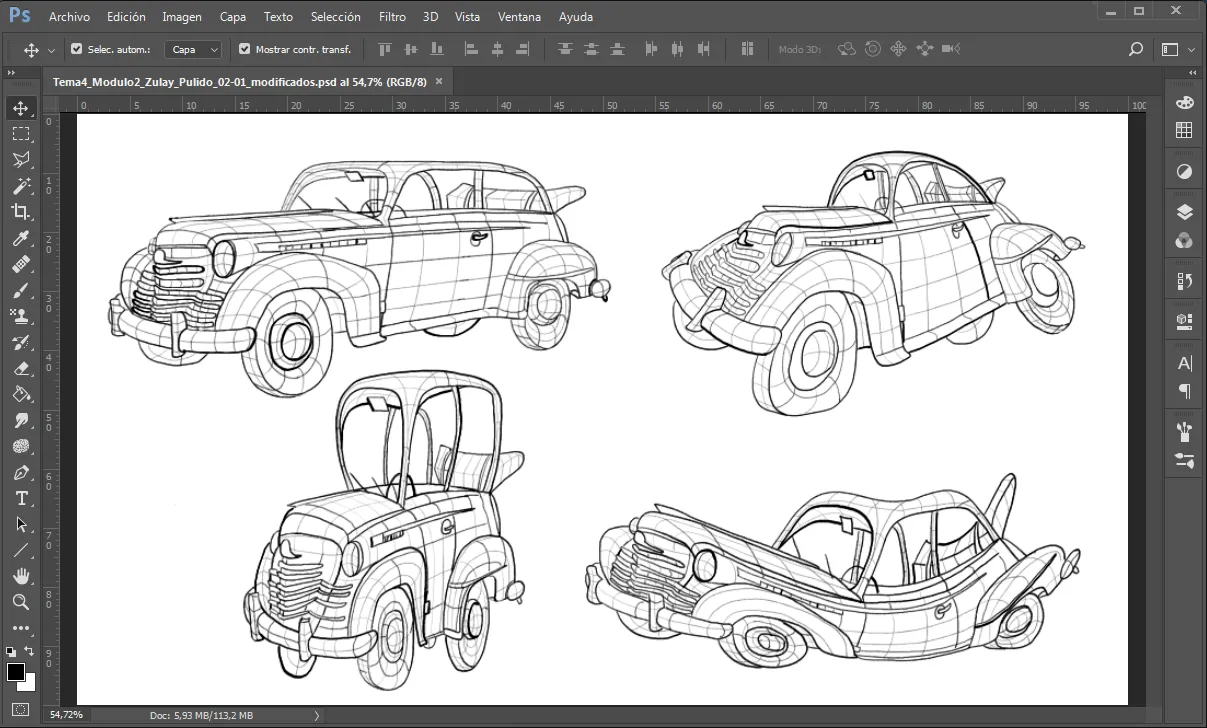Open the Archivo menu
Viewport: 1207px width, 728px height.
(69, 17)
